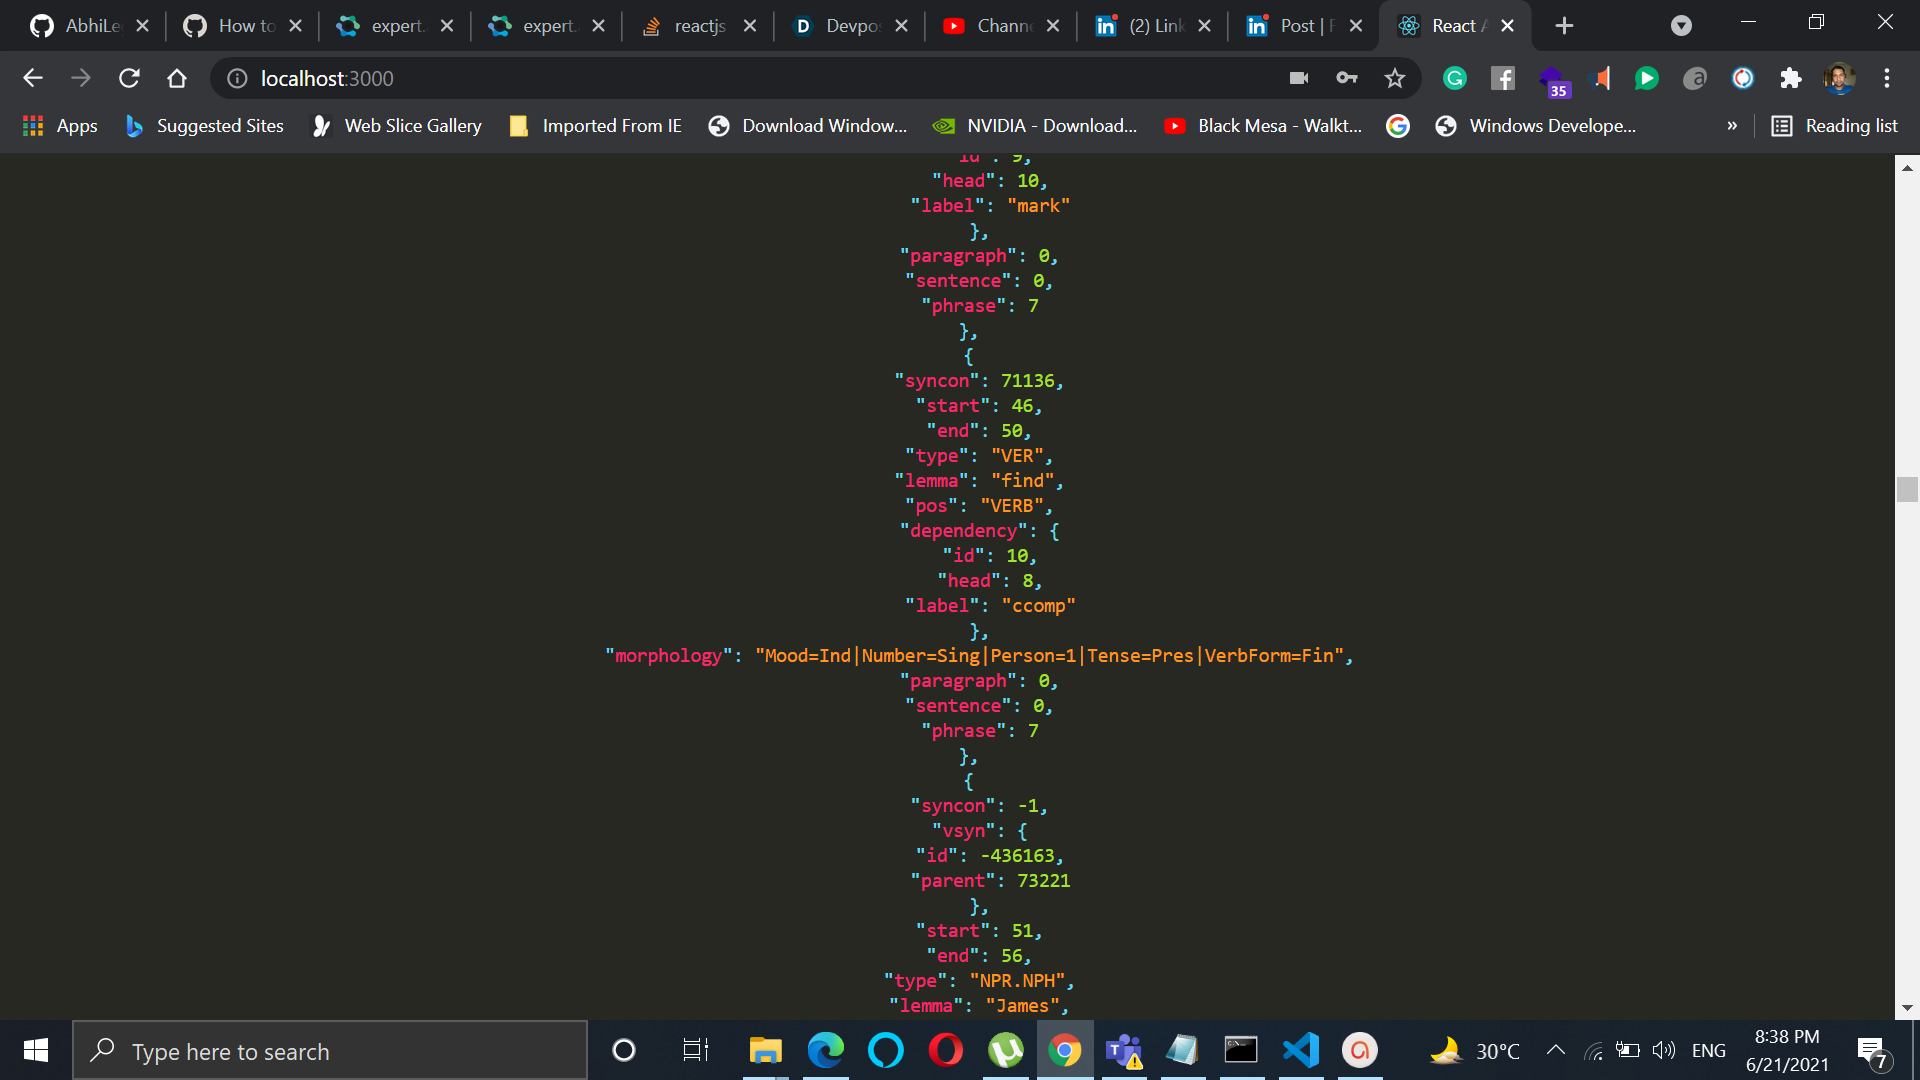Click the Windows search box
The image size is (1920, 1080).
point(330,1051)
